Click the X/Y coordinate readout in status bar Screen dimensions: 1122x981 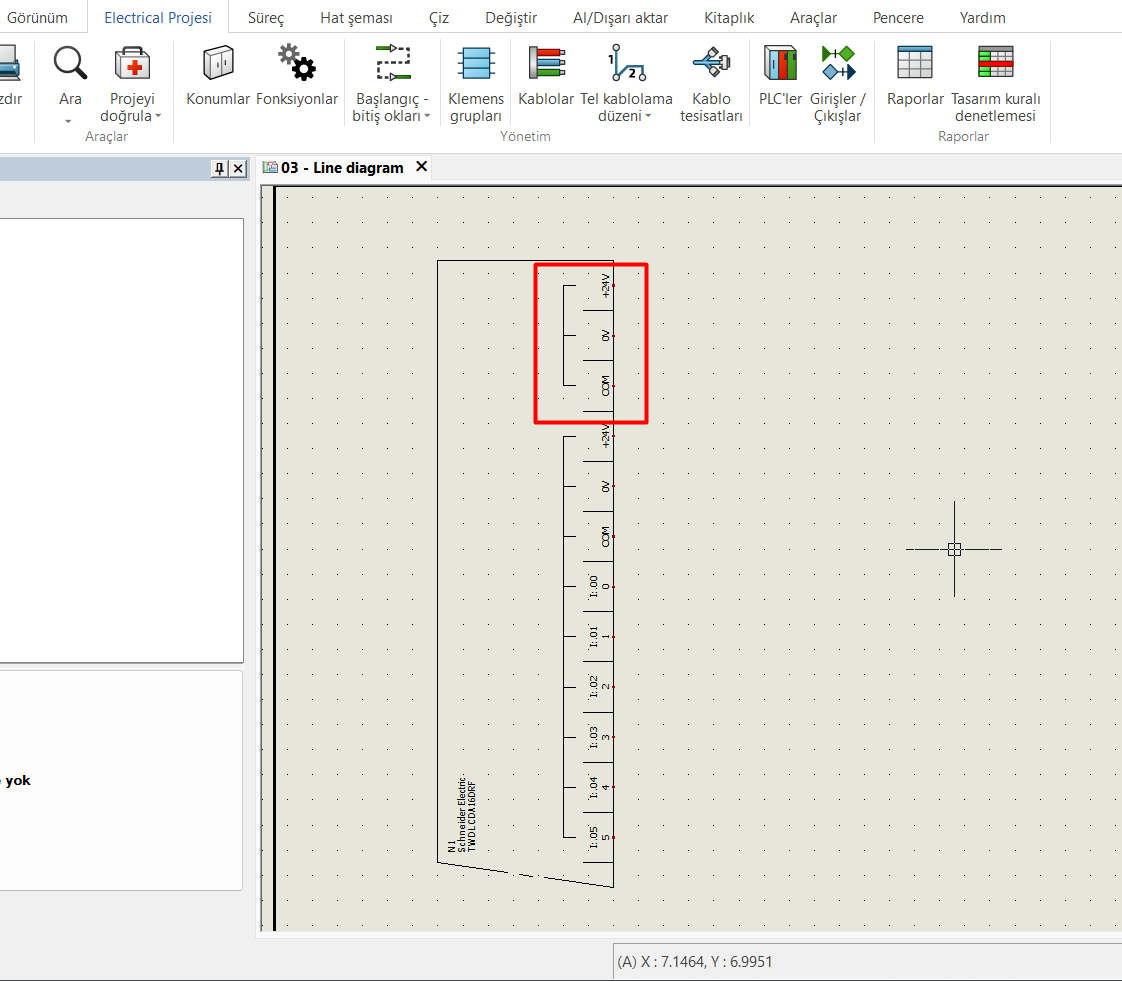point(695,962)
